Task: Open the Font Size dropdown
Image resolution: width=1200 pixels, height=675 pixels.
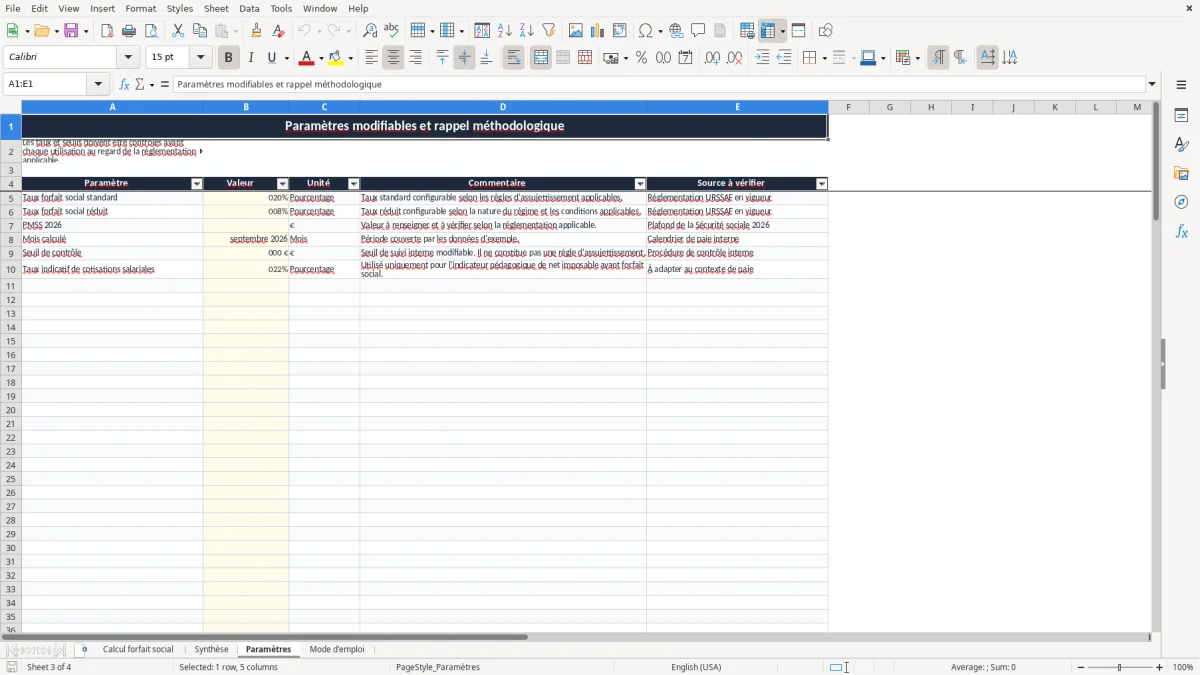Action: pos(200,58)
